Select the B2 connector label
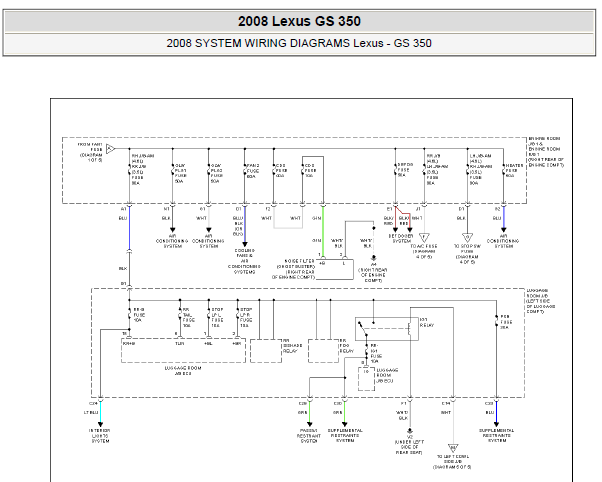This screenshot has height=482, width=602. [498, 209]
